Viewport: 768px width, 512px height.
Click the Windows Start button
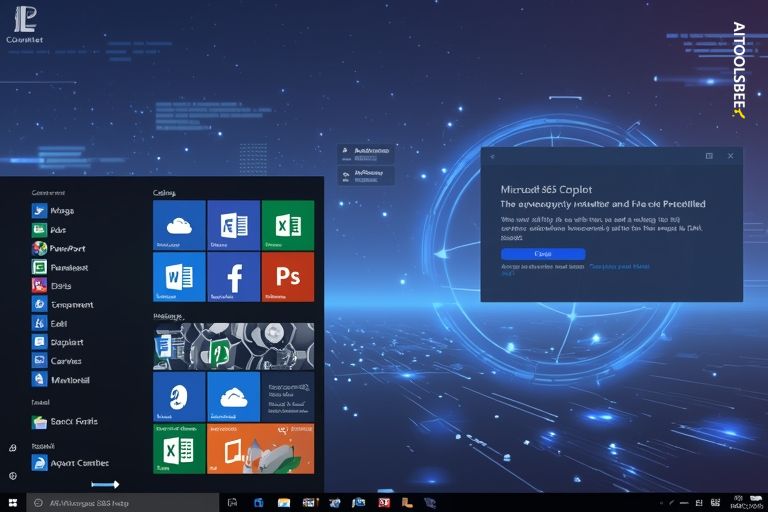(13, 503)
